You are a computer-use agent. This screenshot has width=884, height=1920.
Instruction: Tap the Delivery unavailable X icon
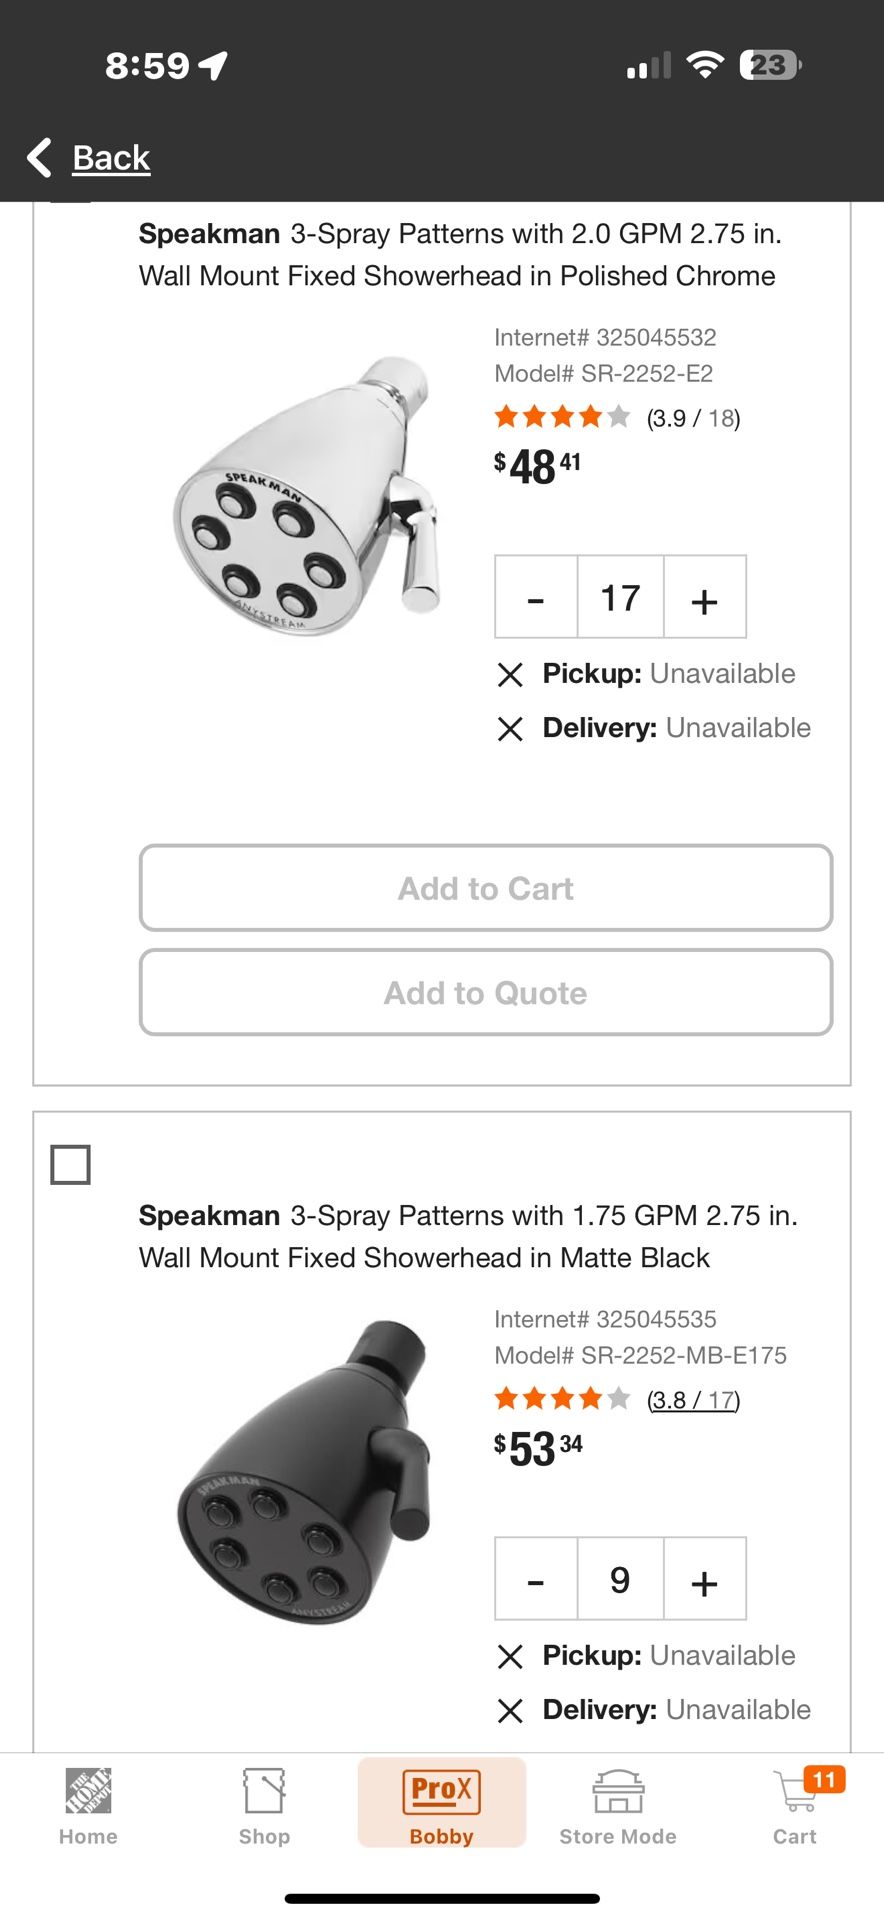coord(511,729)
